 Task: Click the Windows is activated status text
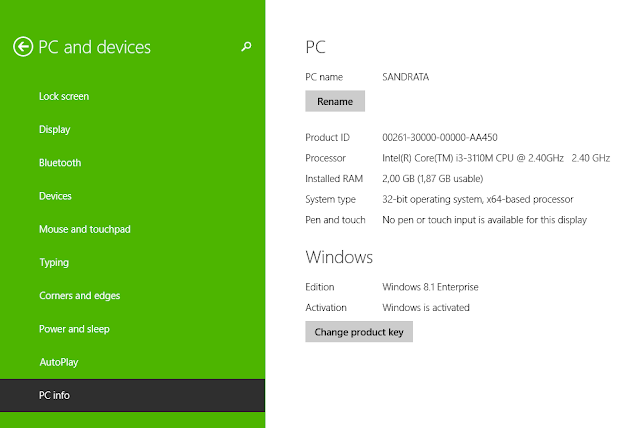(426, 308)
